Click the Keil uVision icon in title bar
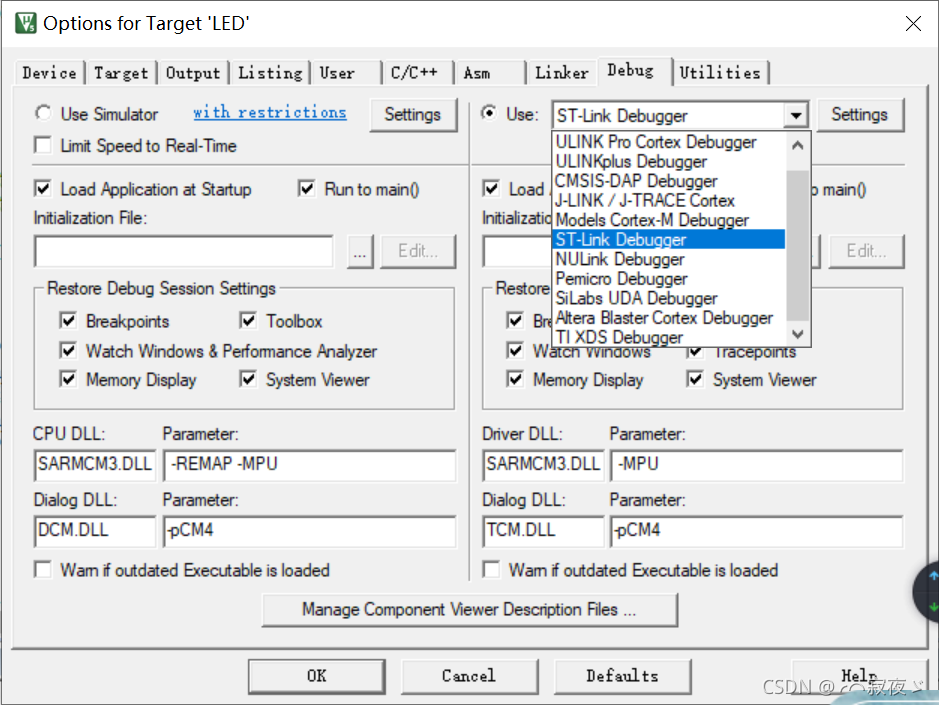 pyautogui.click(x=26, y=23)
